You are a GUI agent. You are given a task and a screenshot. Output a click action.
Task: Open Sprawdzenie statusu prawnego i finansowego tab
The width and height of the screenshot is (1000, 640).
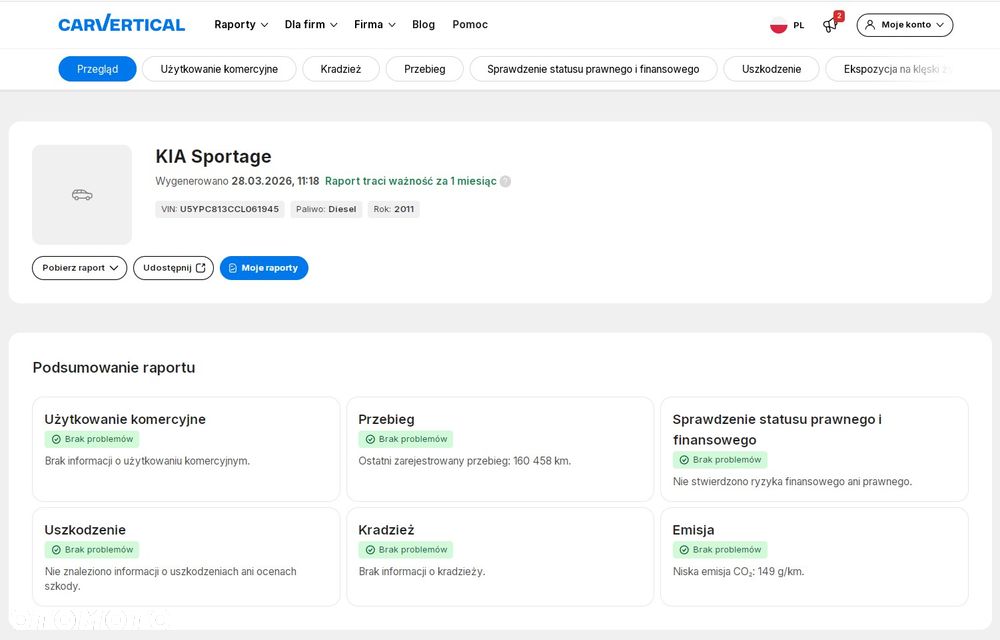point(593,69)
